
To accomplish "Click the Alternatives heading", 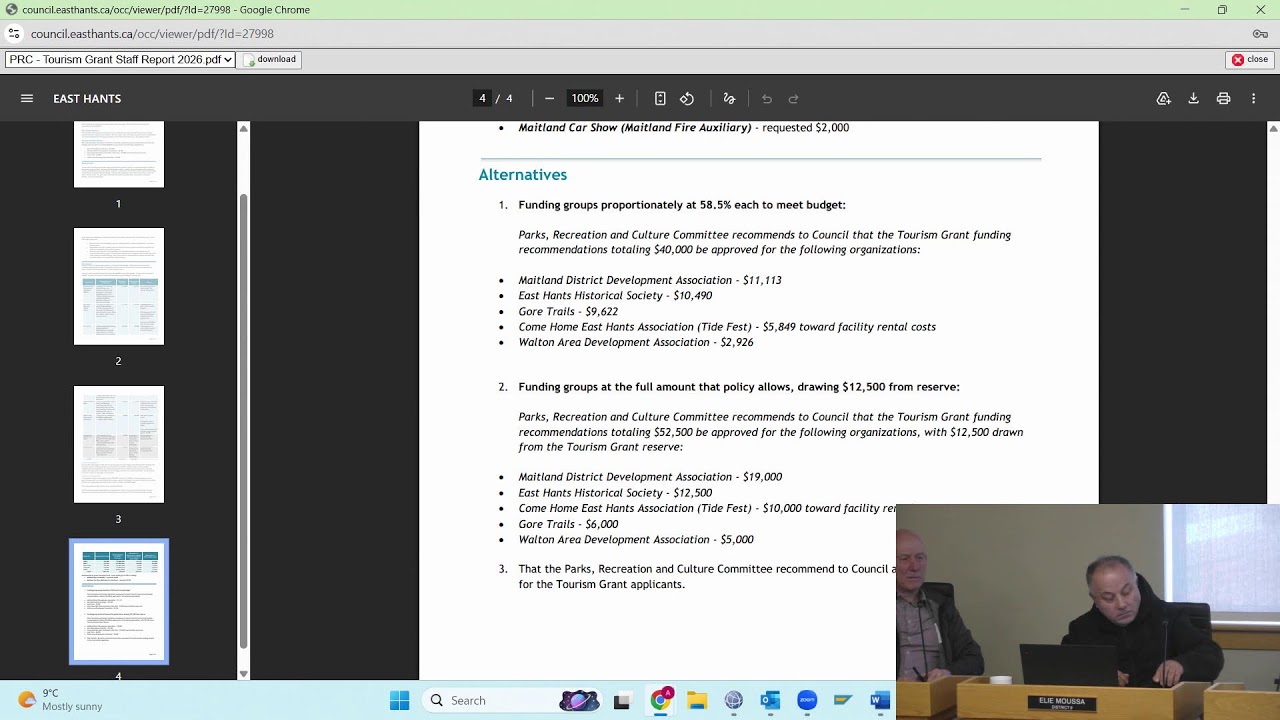I will (x=523, y=174).
